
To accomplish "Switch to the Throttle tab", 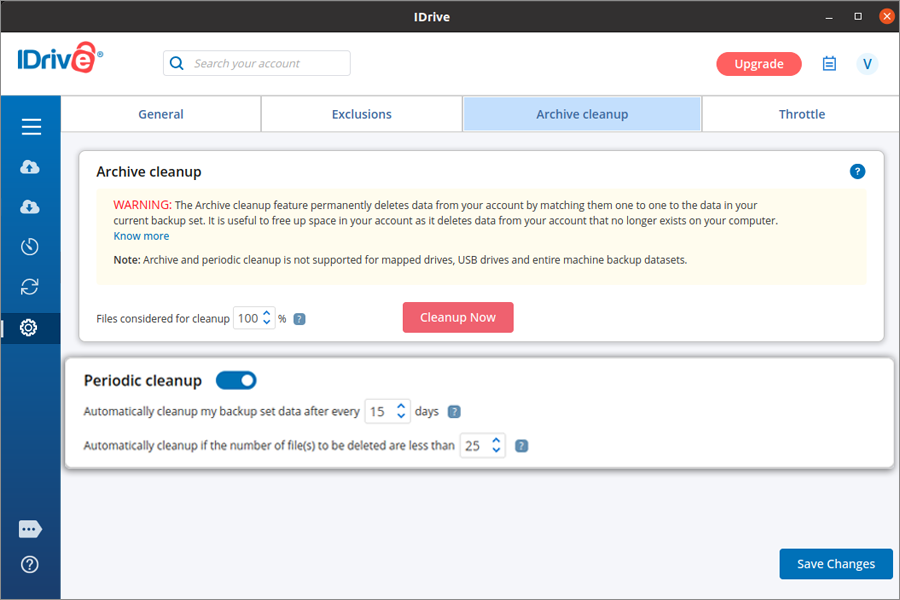I will tap(801, 114).
